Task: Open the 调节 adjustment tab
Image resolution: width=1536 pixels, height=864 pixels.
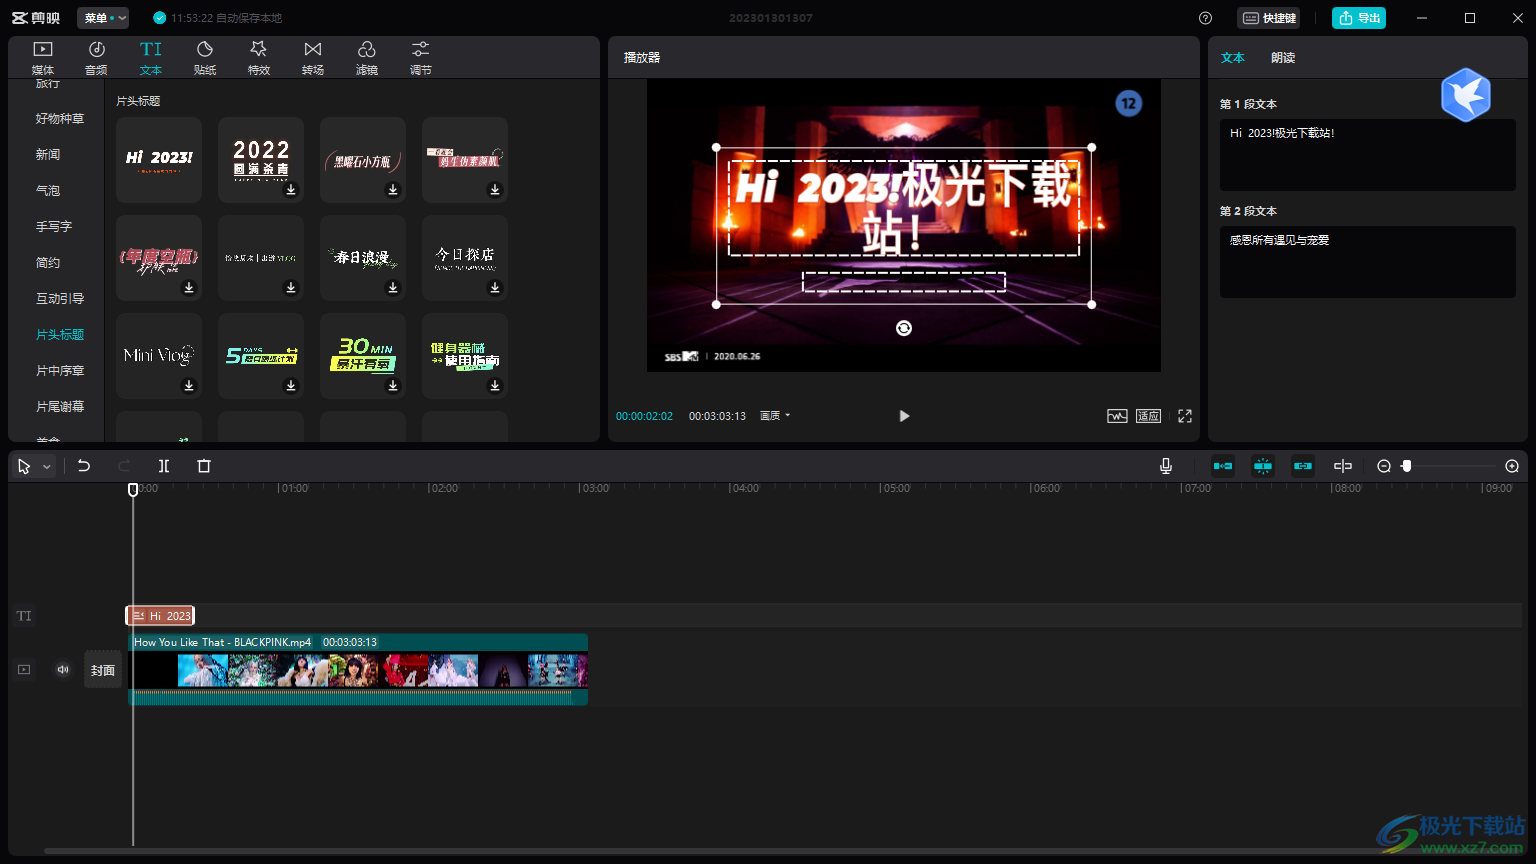Action: (x=421, y=58)
